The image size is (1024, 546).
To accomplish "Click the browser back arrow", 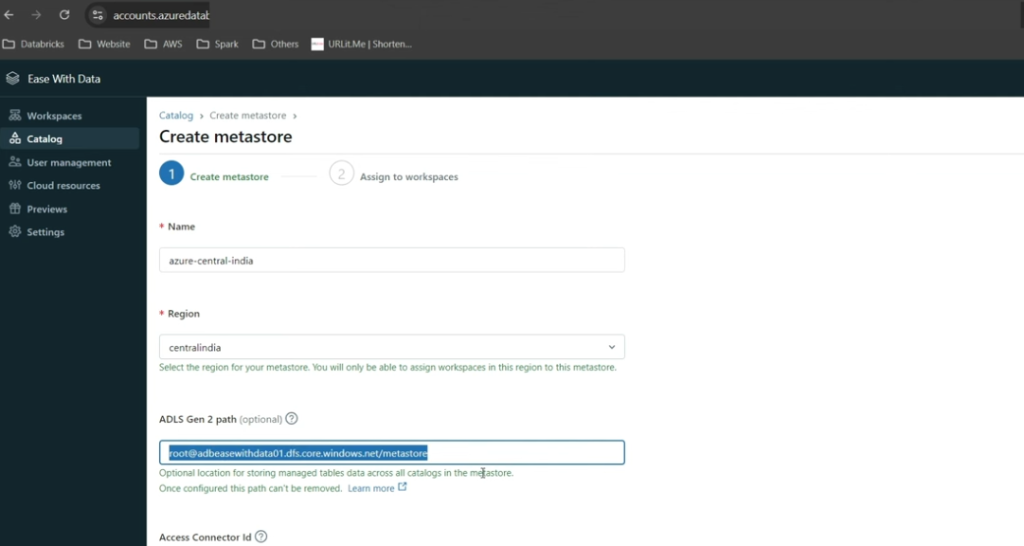I will [9, 15].
